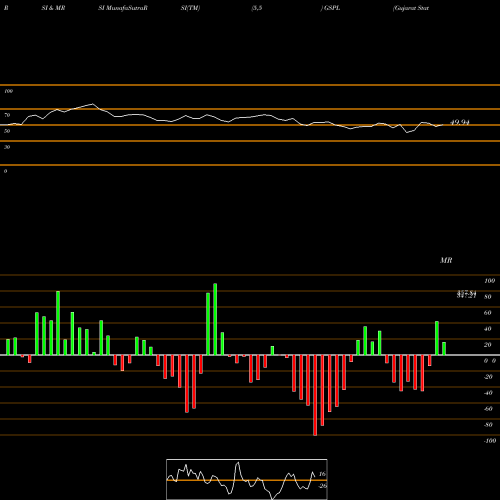This screenshot has width=500, height=500.
Task: Click the '-20' label on MR axis
Action: (x=488, y=377)
